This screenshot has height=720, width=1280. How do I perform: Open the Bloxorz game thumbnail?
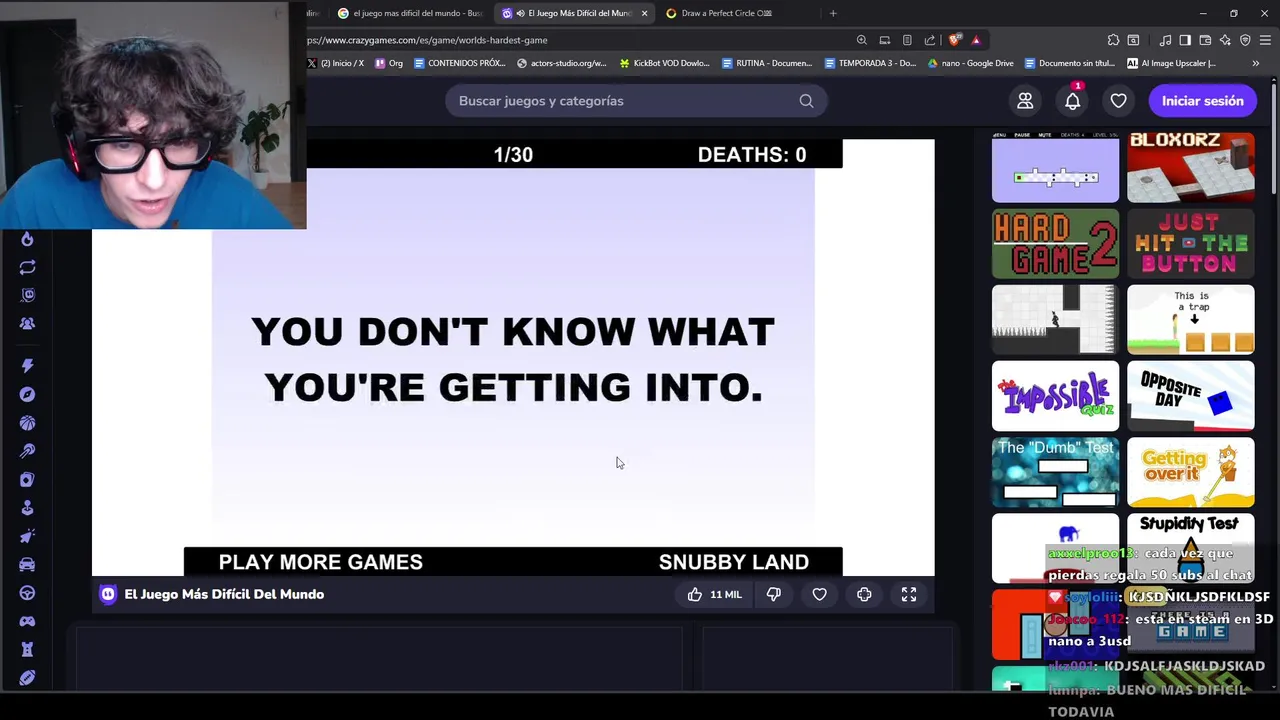click(x=1190, y=167)
